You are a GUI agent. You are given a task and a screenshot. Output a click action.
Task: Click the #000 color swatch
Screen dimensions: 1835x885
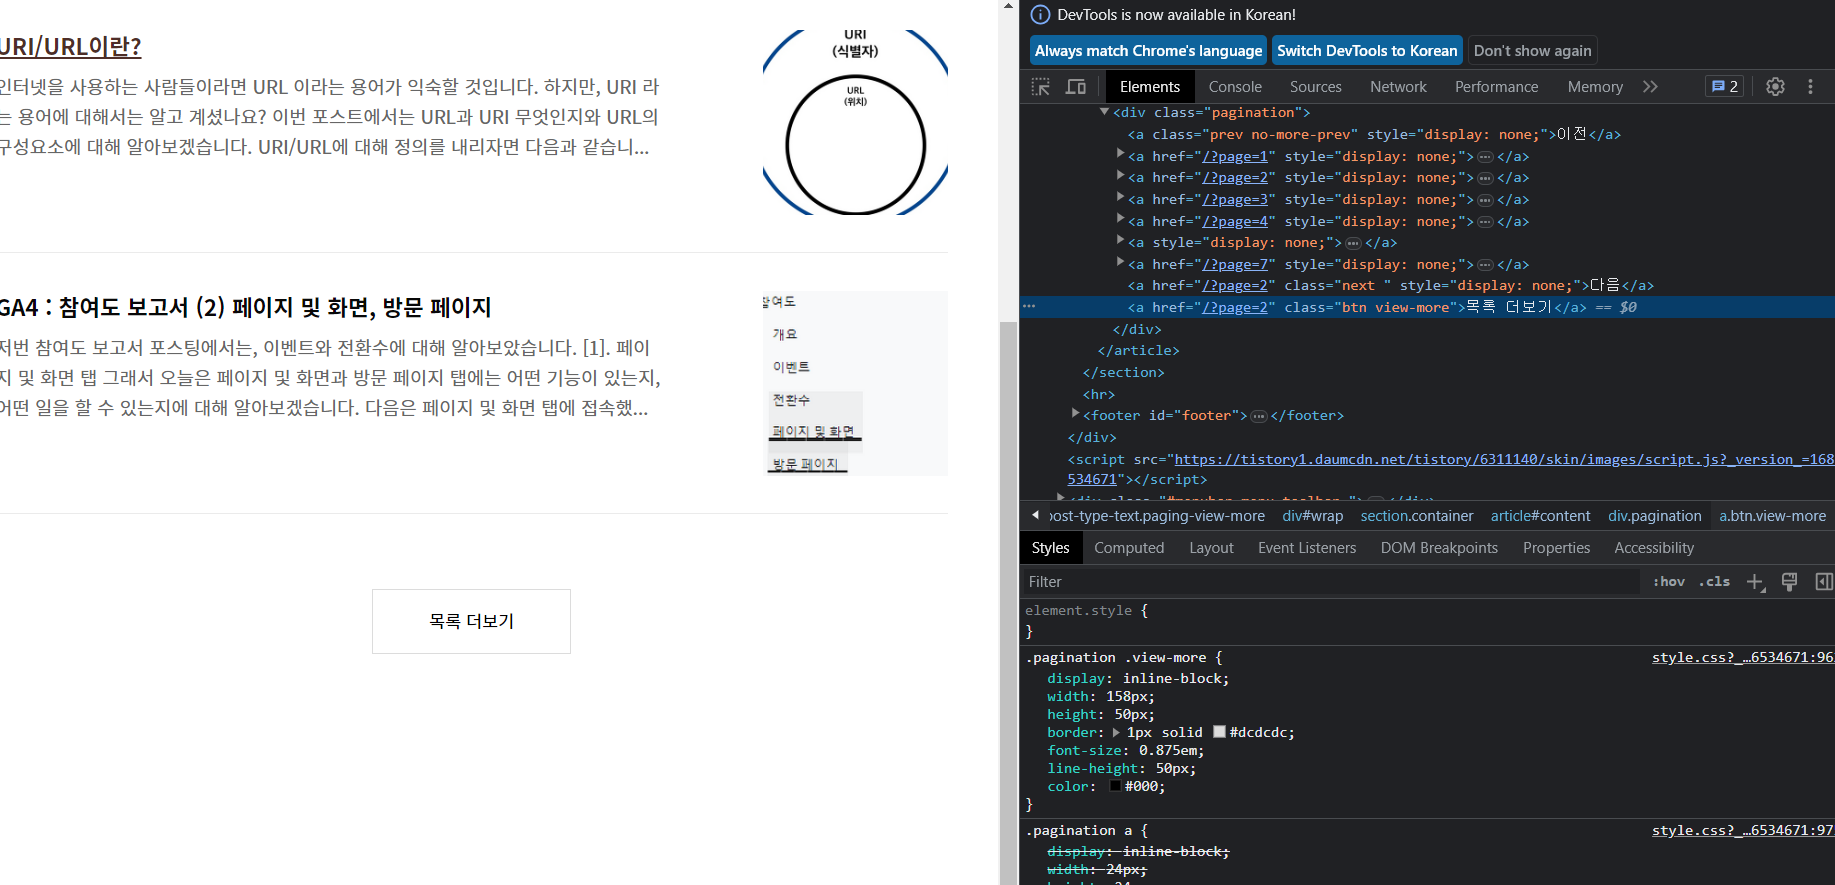[x=1115, y=786]
